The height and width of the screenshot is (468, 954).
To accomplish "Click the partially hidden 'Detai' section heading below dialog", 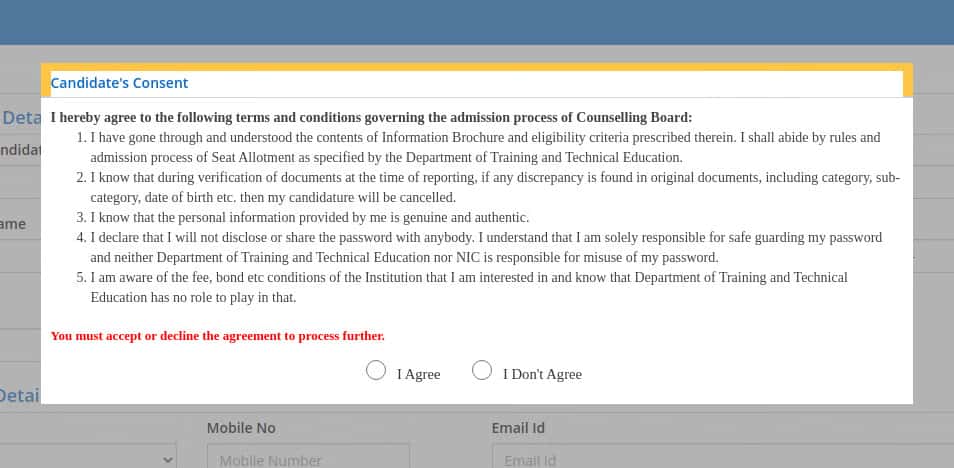I will tap(19, 396).
